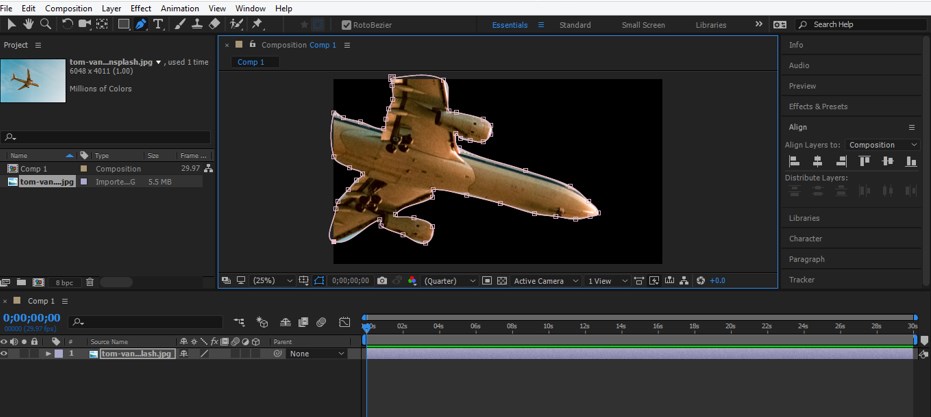
Task: Select the Roto Brush tool
Action: pyautogui.click(x=236, y=24)
